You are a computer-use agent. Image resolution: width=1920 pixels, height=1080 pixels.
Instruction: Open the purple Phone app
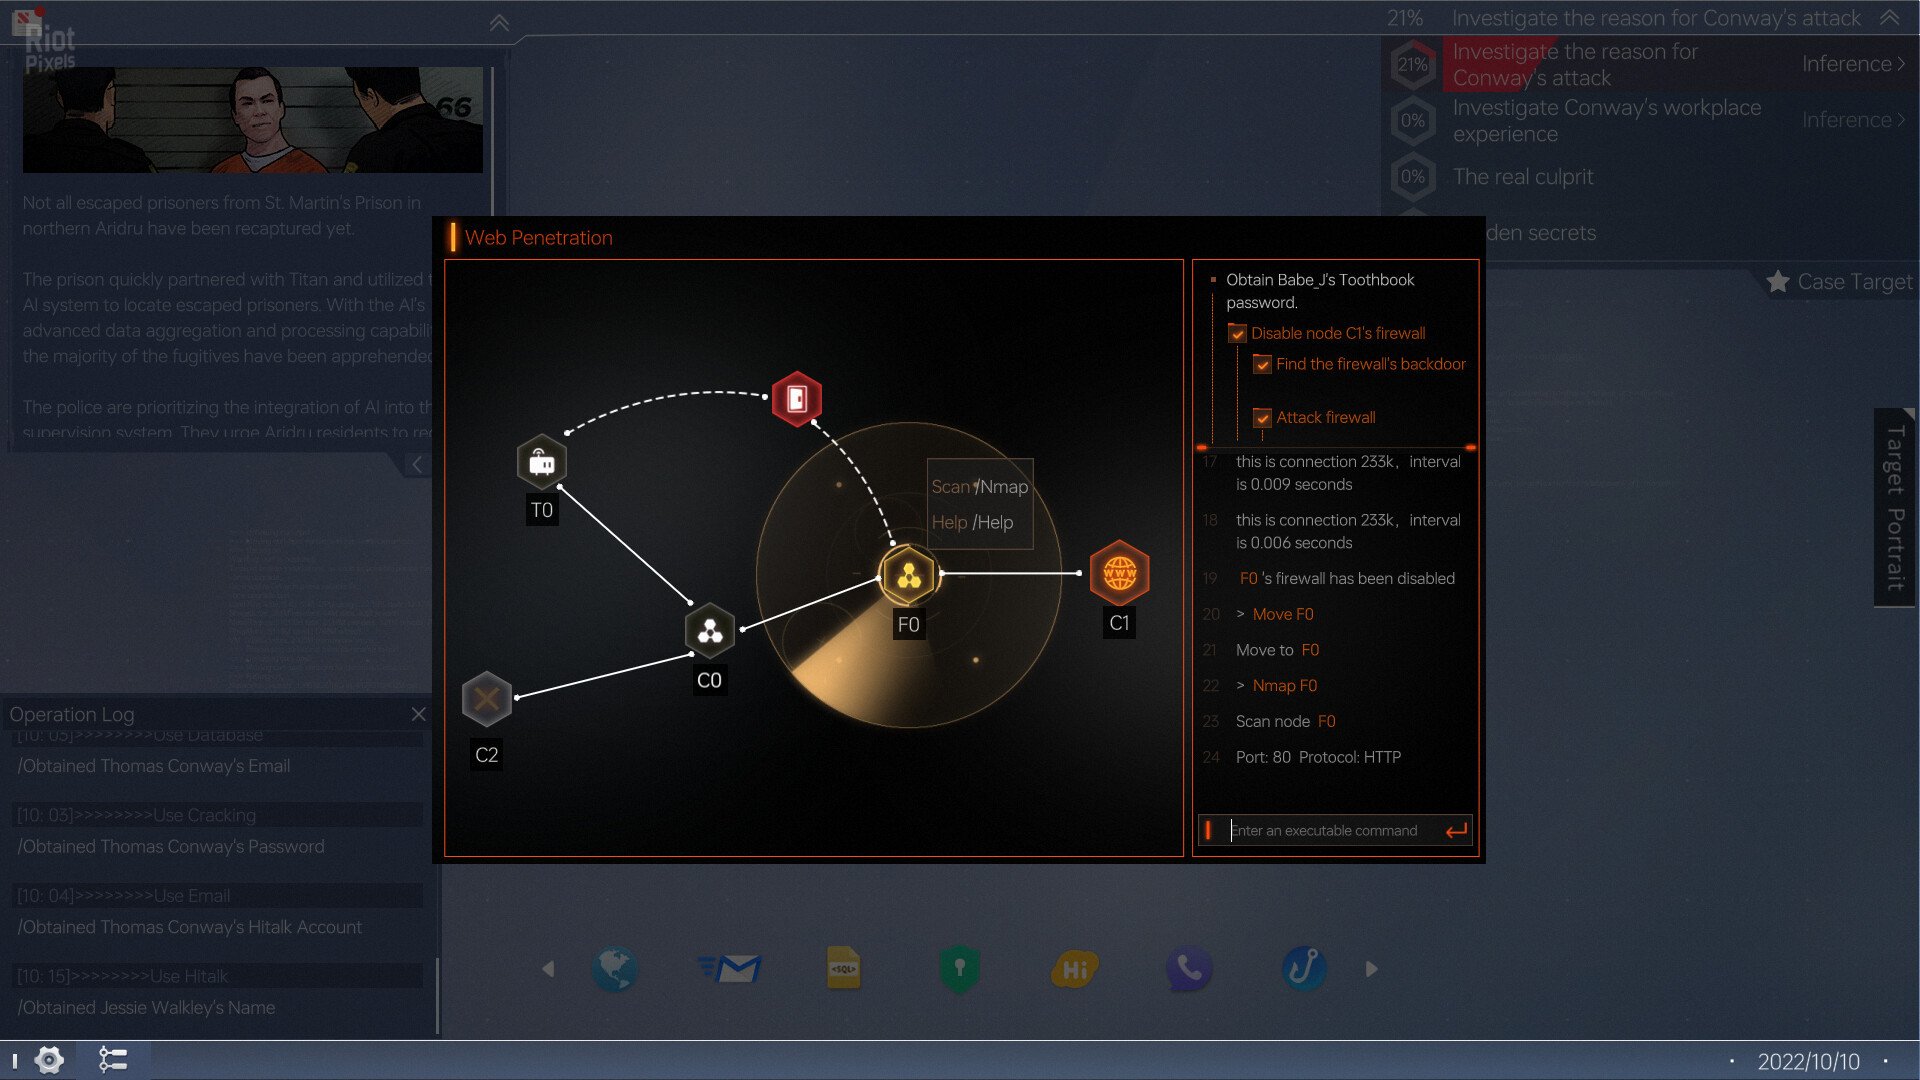tap(1188, 968)
